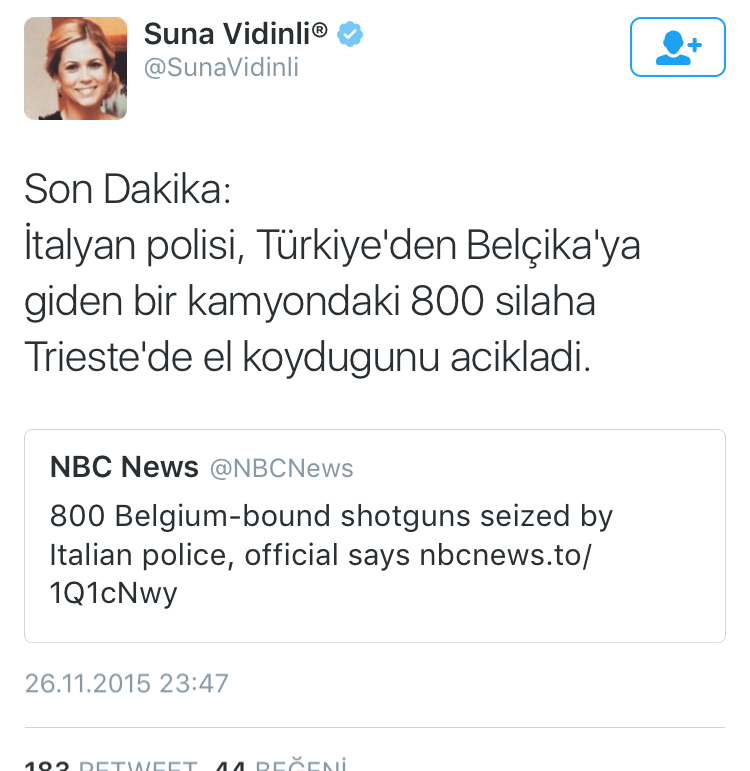Tap the "1Q1cNwy" link ending
This screenshot has width=750, height=771.
click(x=113, y=593)
